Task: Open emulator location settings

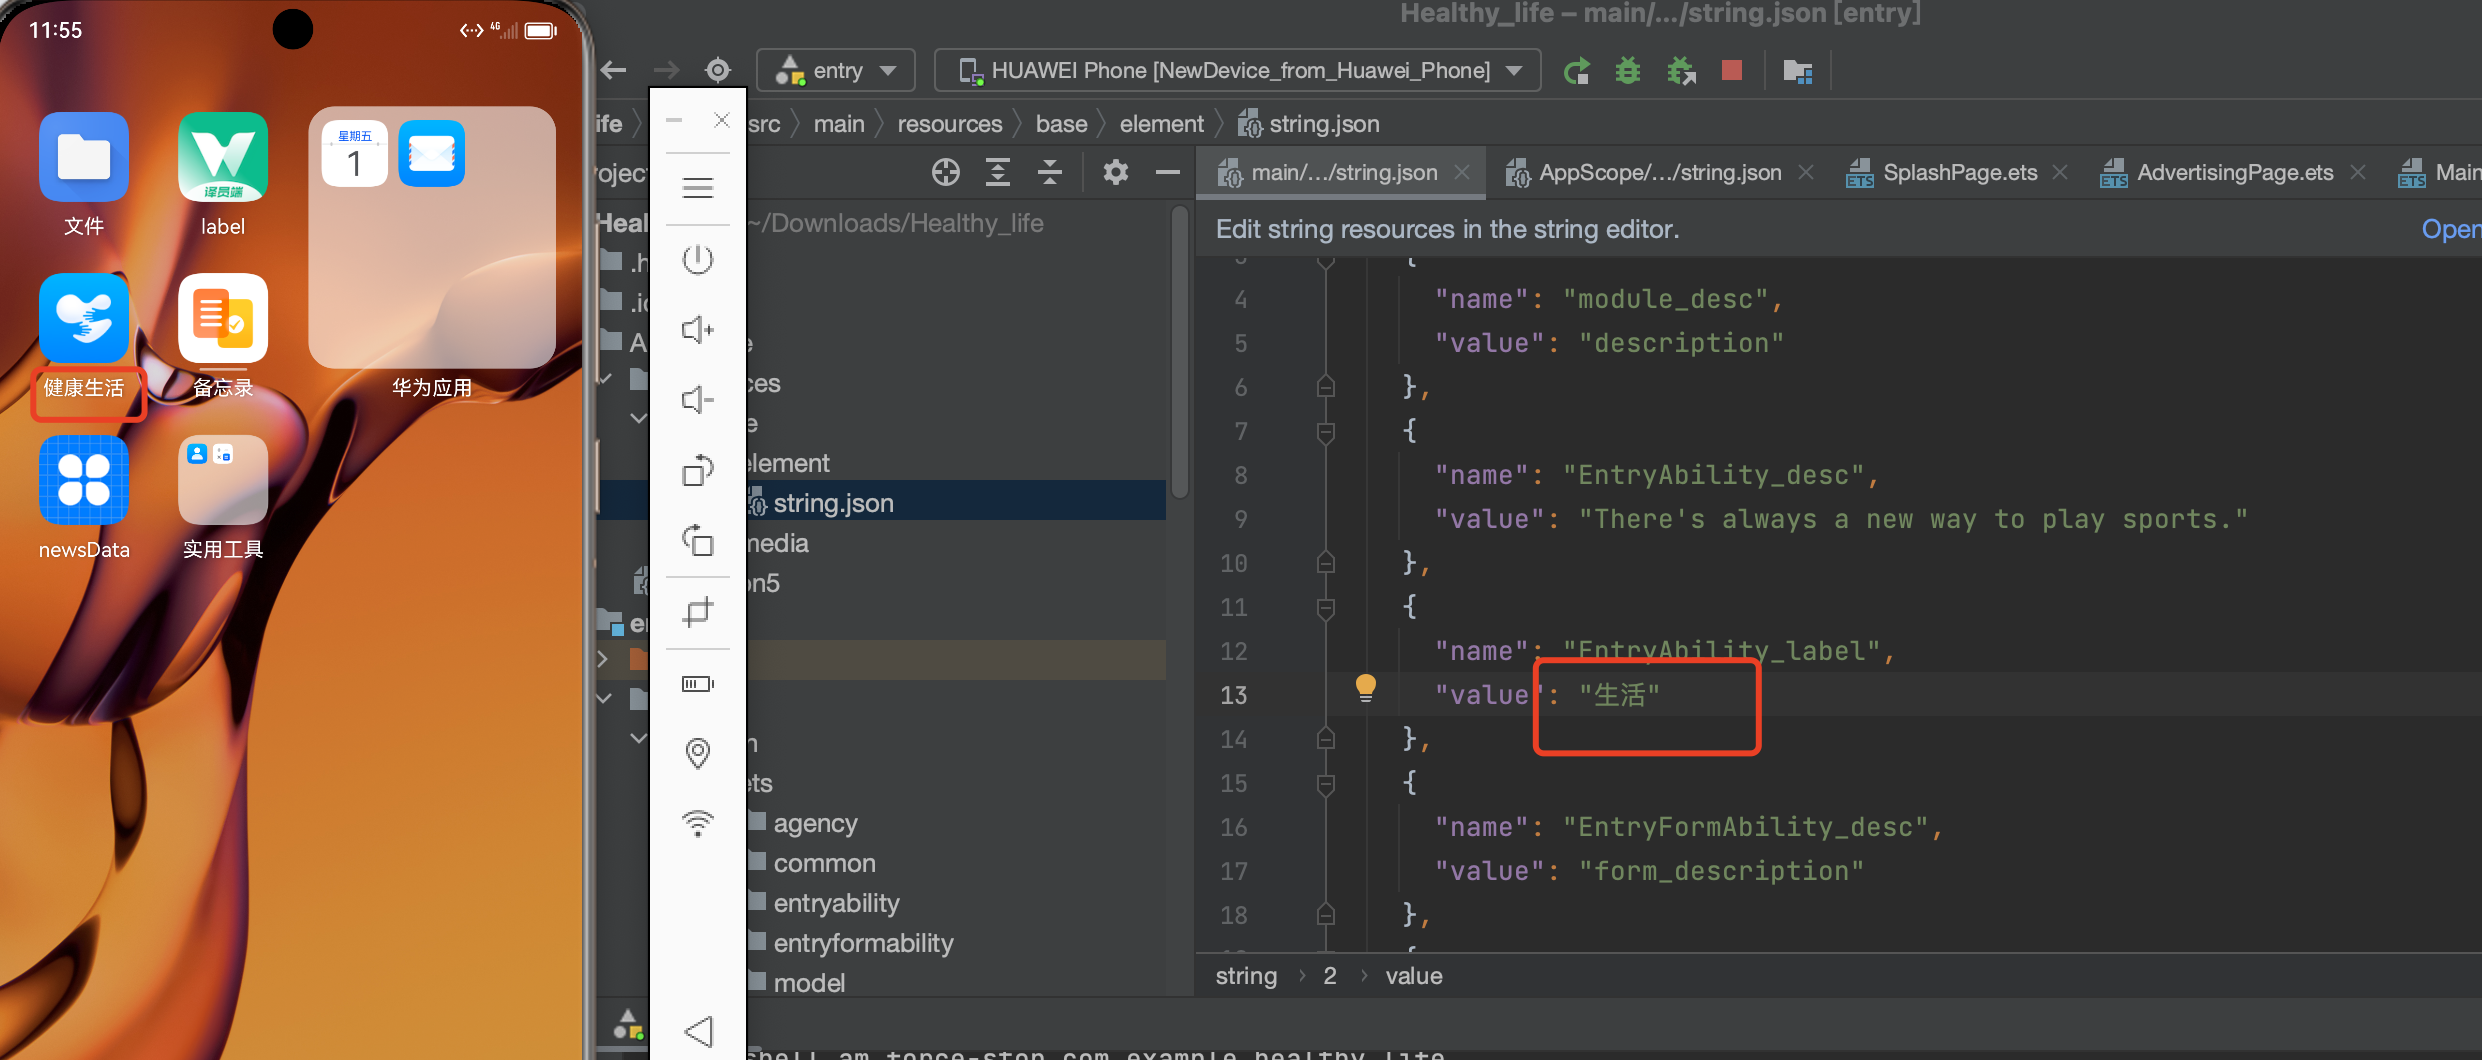Action: 698,753
